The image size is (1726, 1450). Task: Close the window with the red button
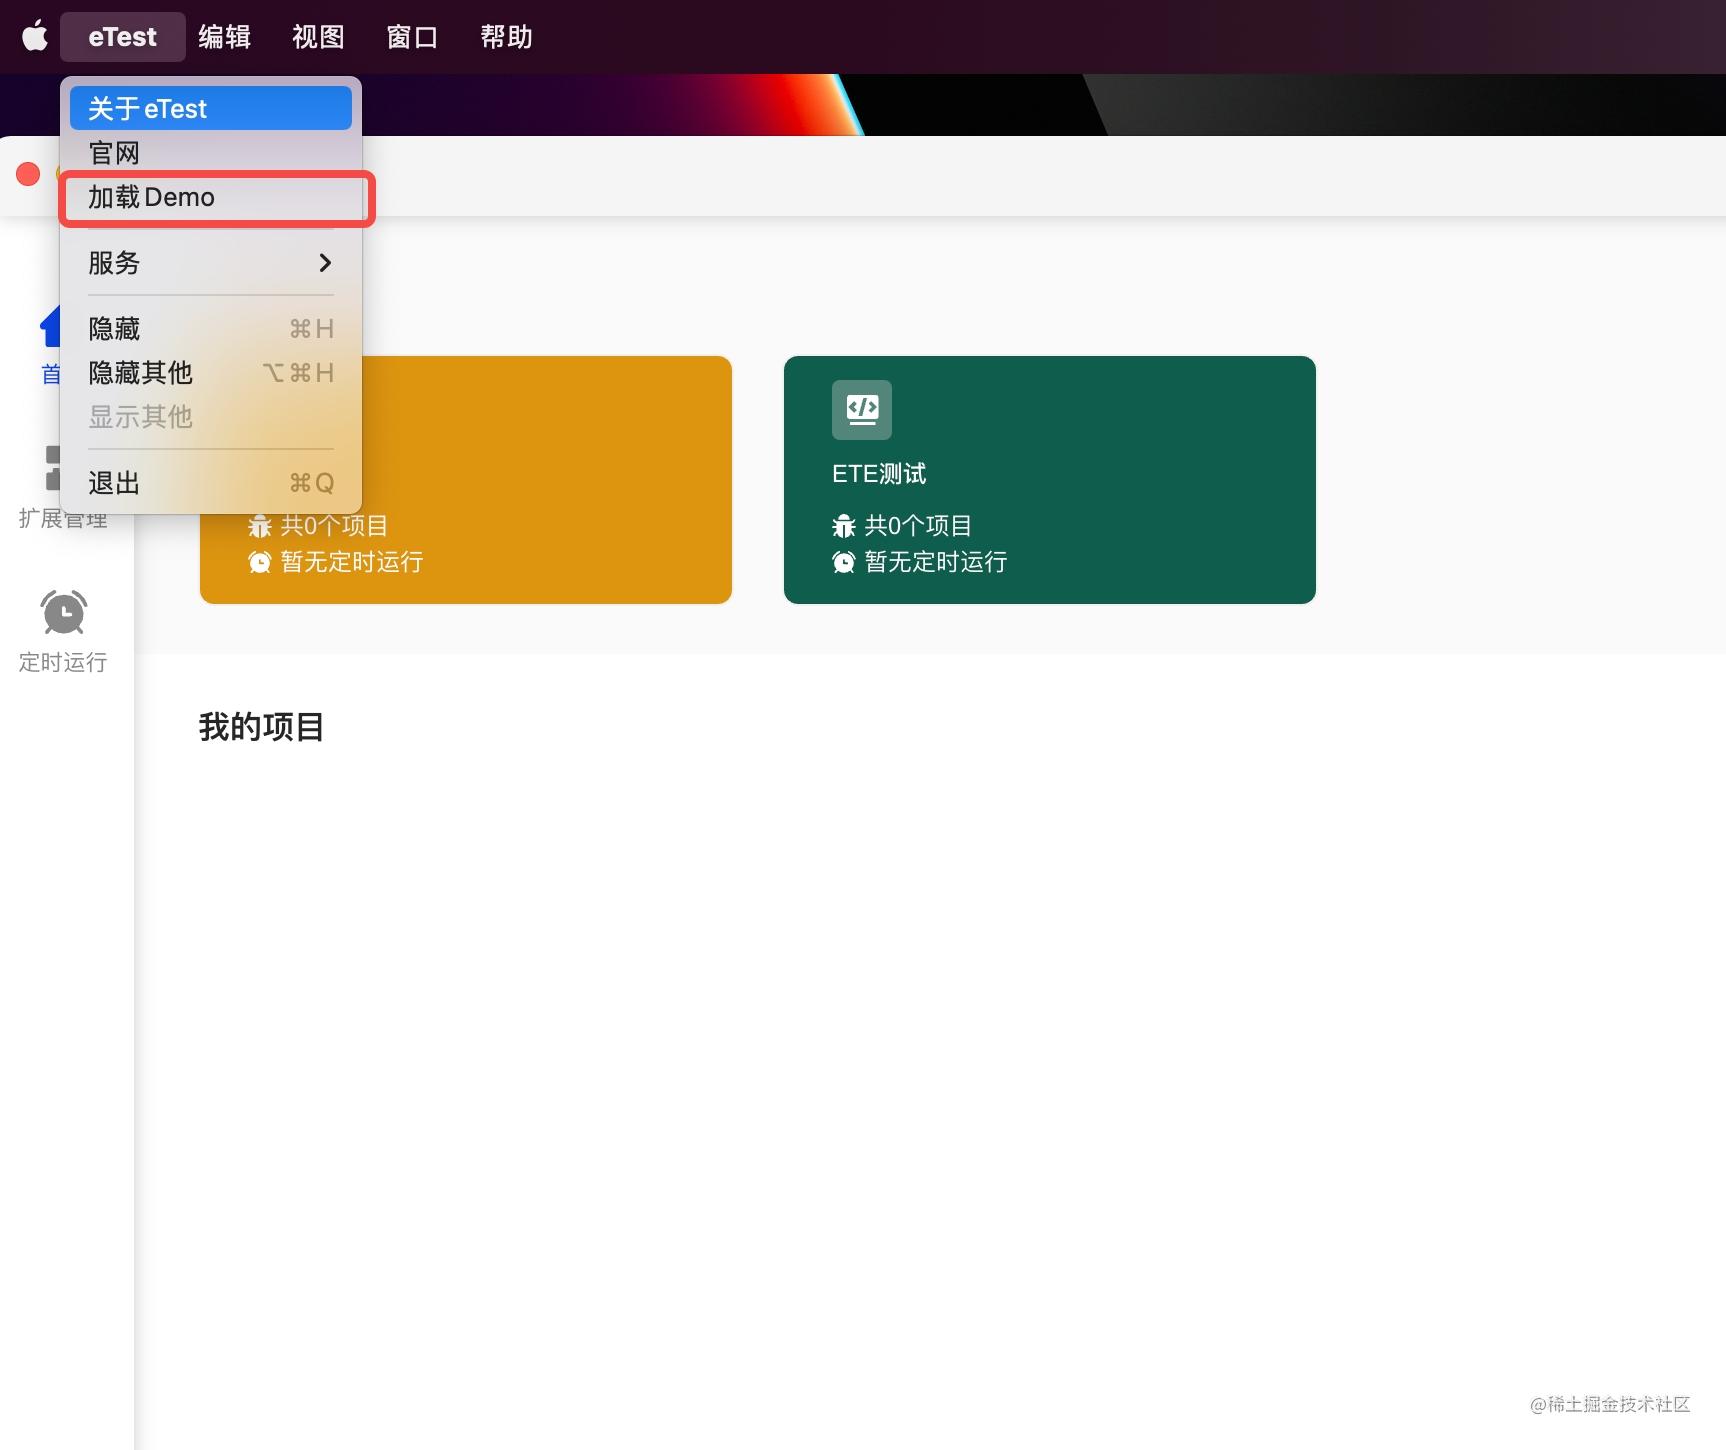28,174
